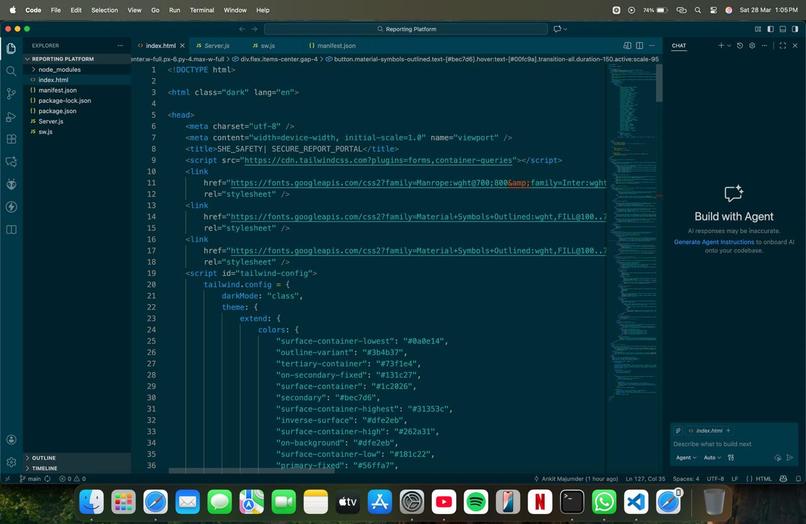Open chat panel more actions ellipsis
The width and height of the screenshot is (806, 524).
coord(764,46)
